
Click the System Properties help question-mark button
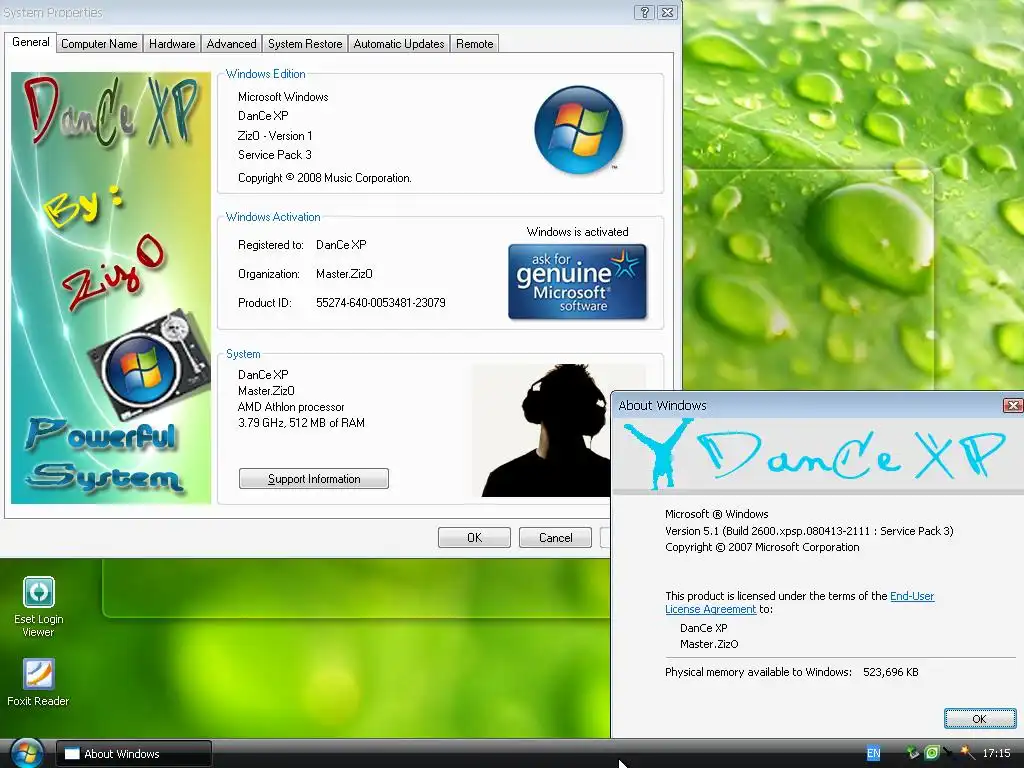coord(644,12)
